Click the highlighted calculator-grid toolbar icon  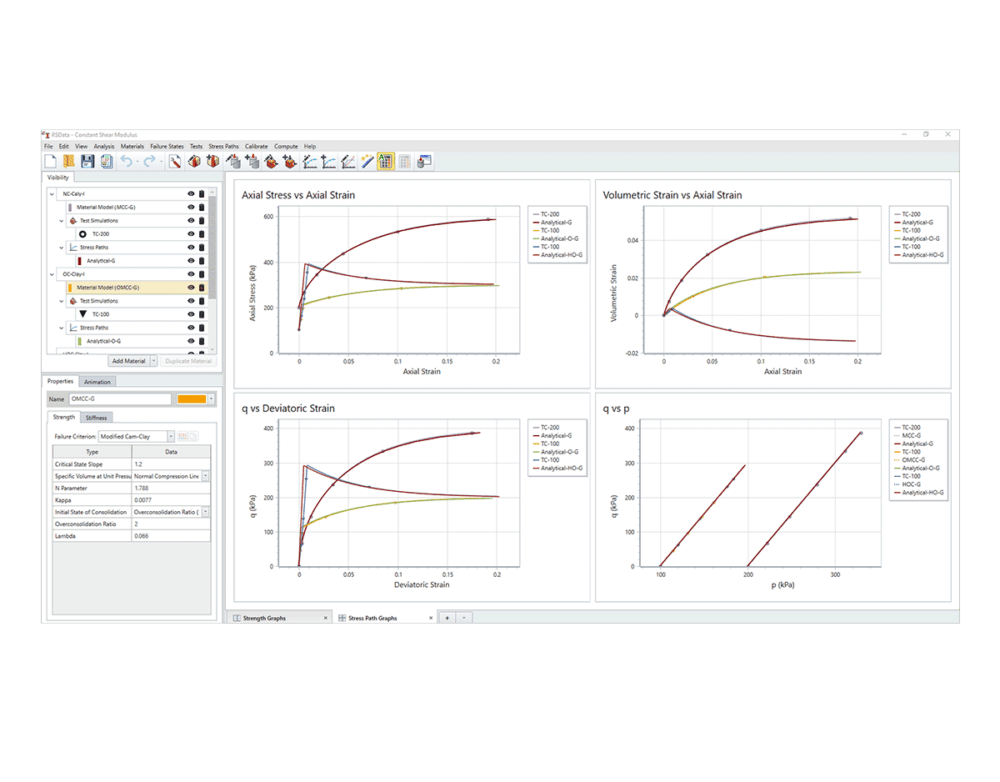point(385,161)
